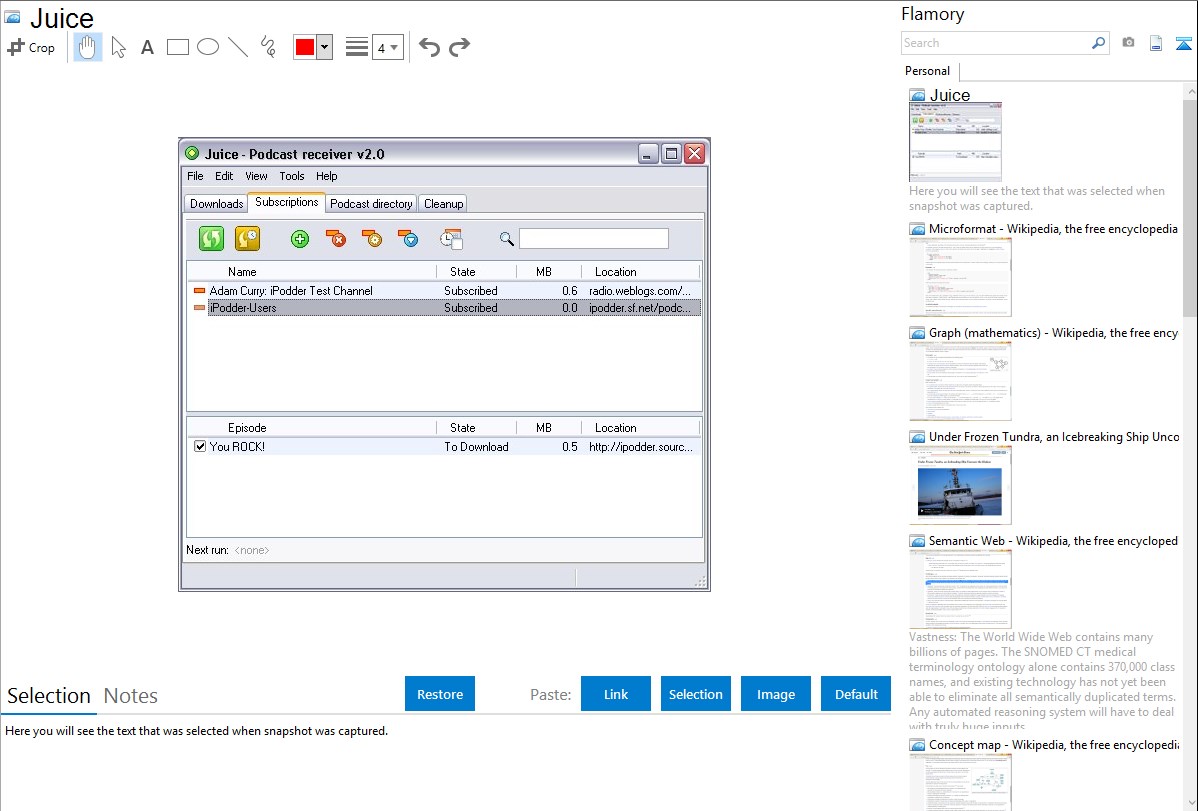The image size is (1198, 811).
Task: Click the Paste Default button
Action: point(856,694)
